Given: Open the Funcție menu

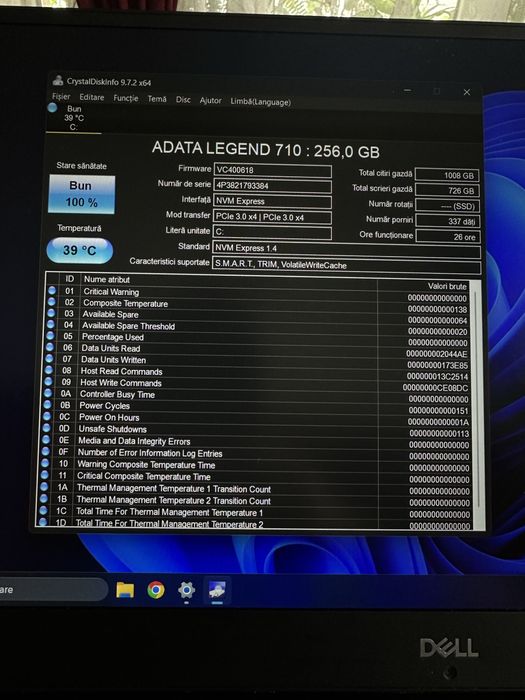Looking at the screenshot, I should [125, 98].
